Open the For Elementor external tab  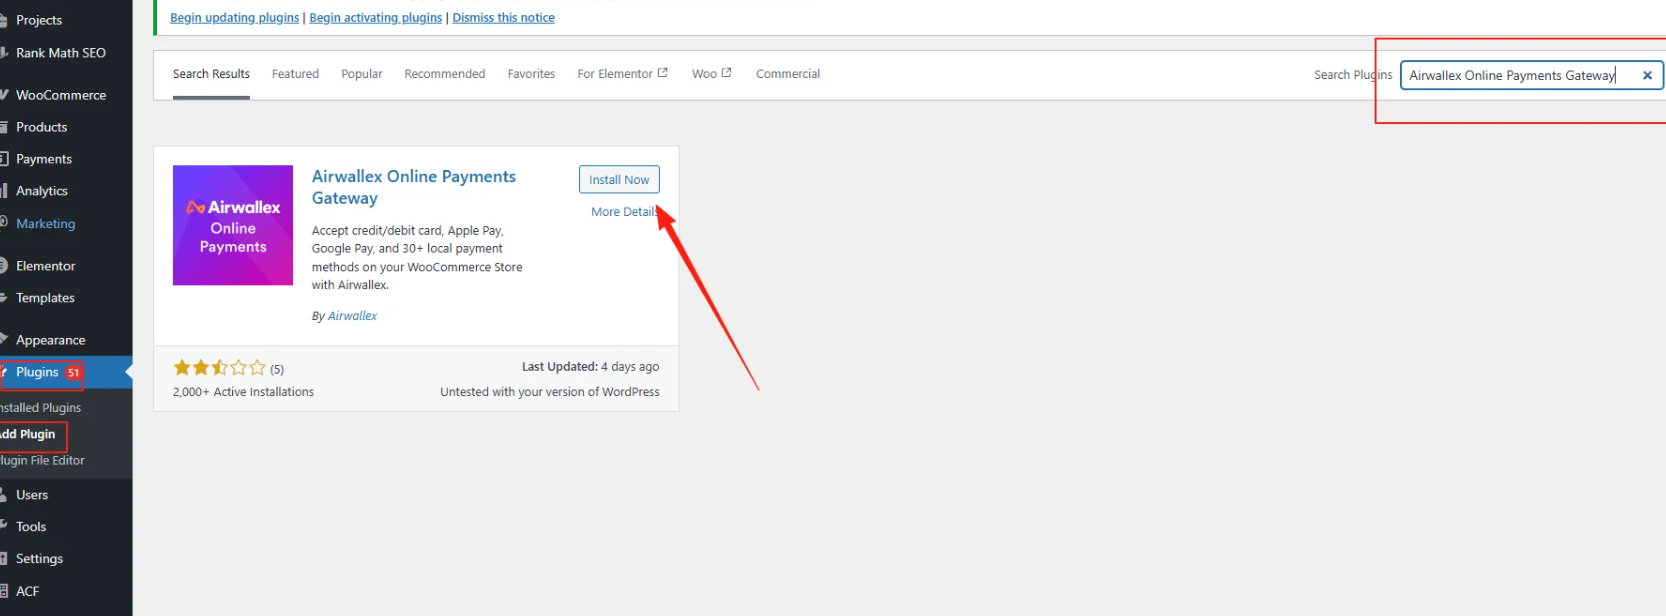click(x=622, y=74)
